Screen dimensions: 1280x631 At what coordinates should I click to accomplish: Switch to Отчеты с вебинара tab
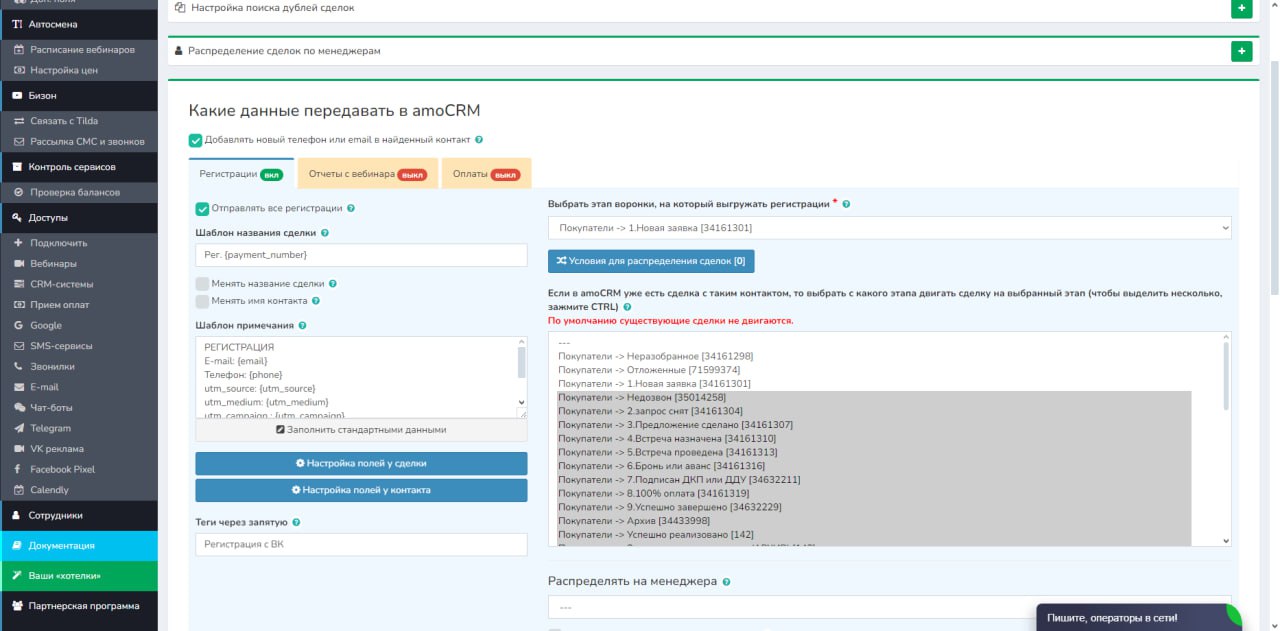pyautogui.click(x=367, y=174)
